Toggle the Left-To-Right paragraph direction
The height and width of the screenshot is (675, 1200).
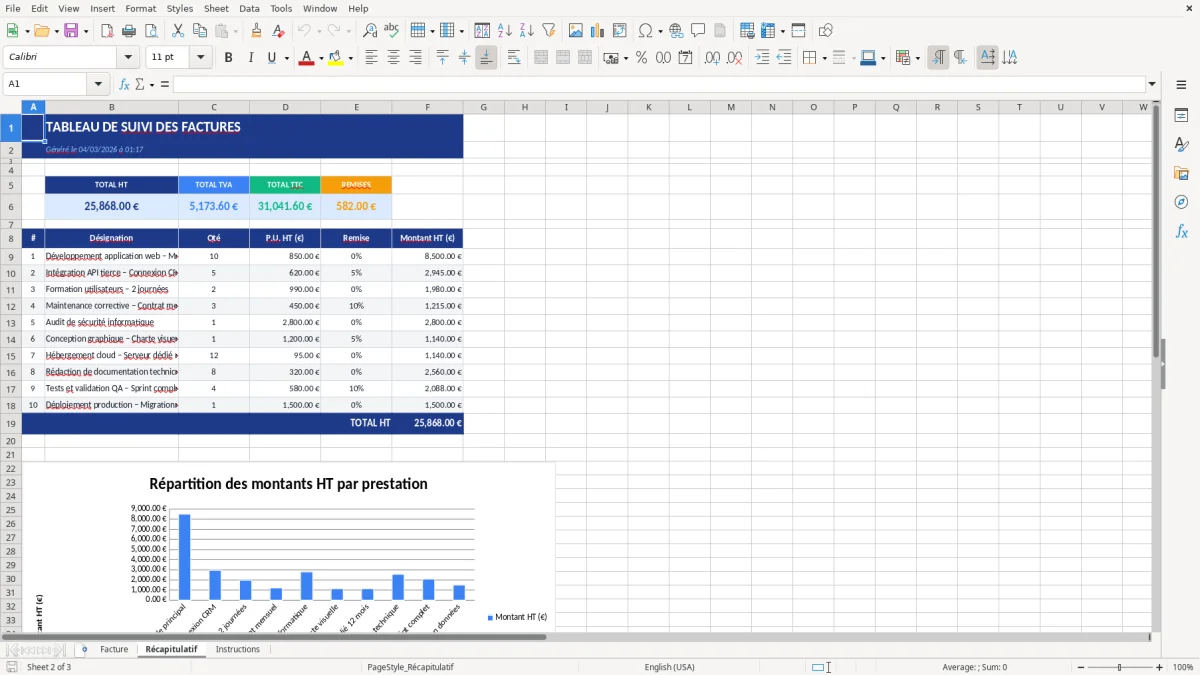938,58
